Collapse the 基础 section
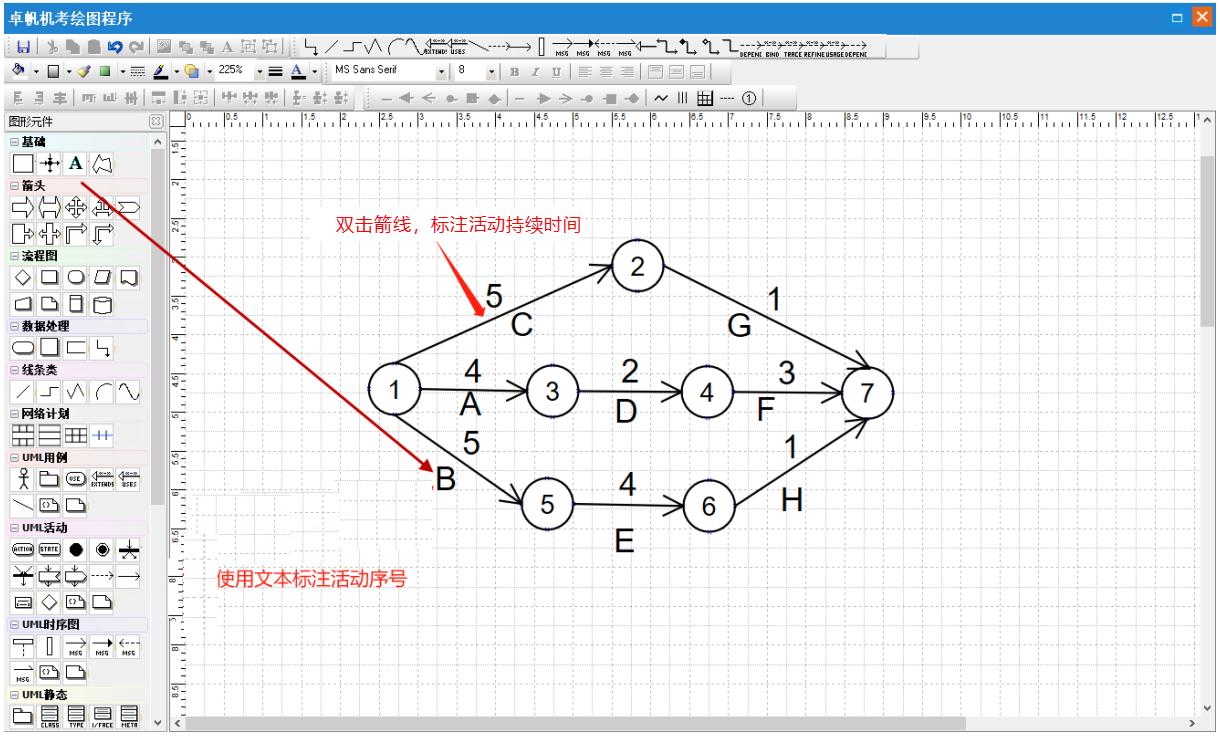The image size is (1220, 736). 13,142
